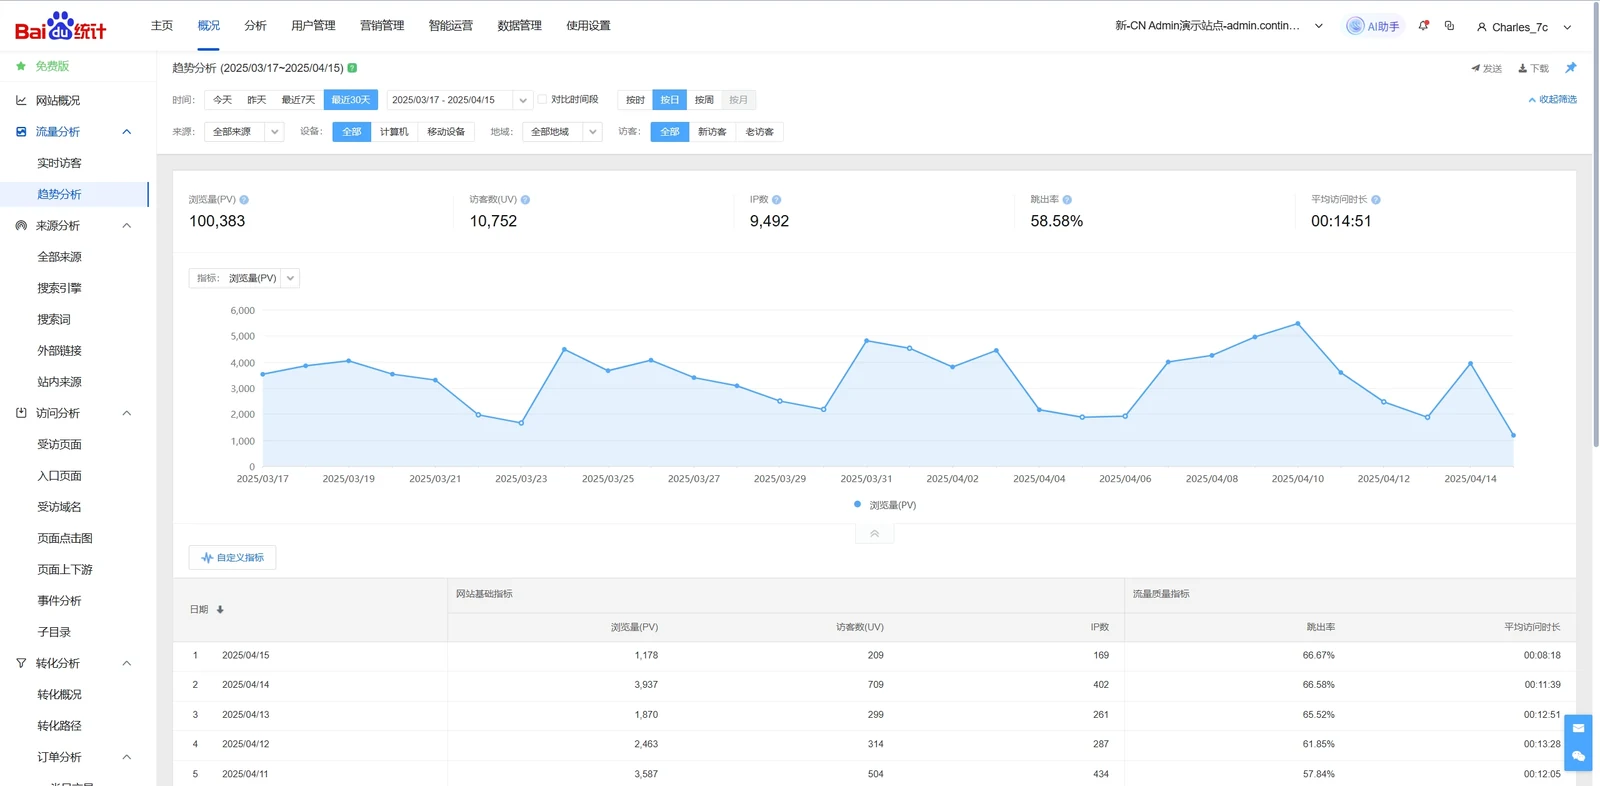This screenshot has height=786, width=1600.
Task: Open the date range 2025/03/17 - 2025/04/15 dropdown
Action: point(459,100)
